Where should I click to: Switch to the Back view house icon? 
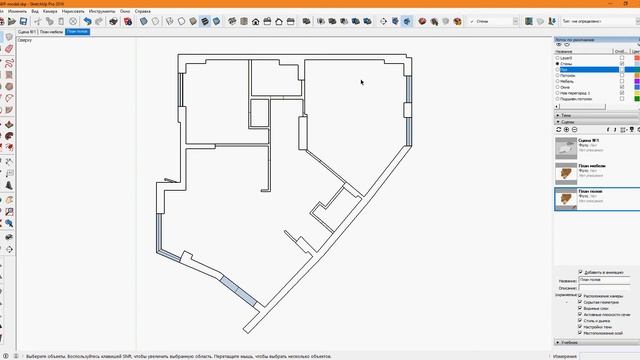(279, 21)
